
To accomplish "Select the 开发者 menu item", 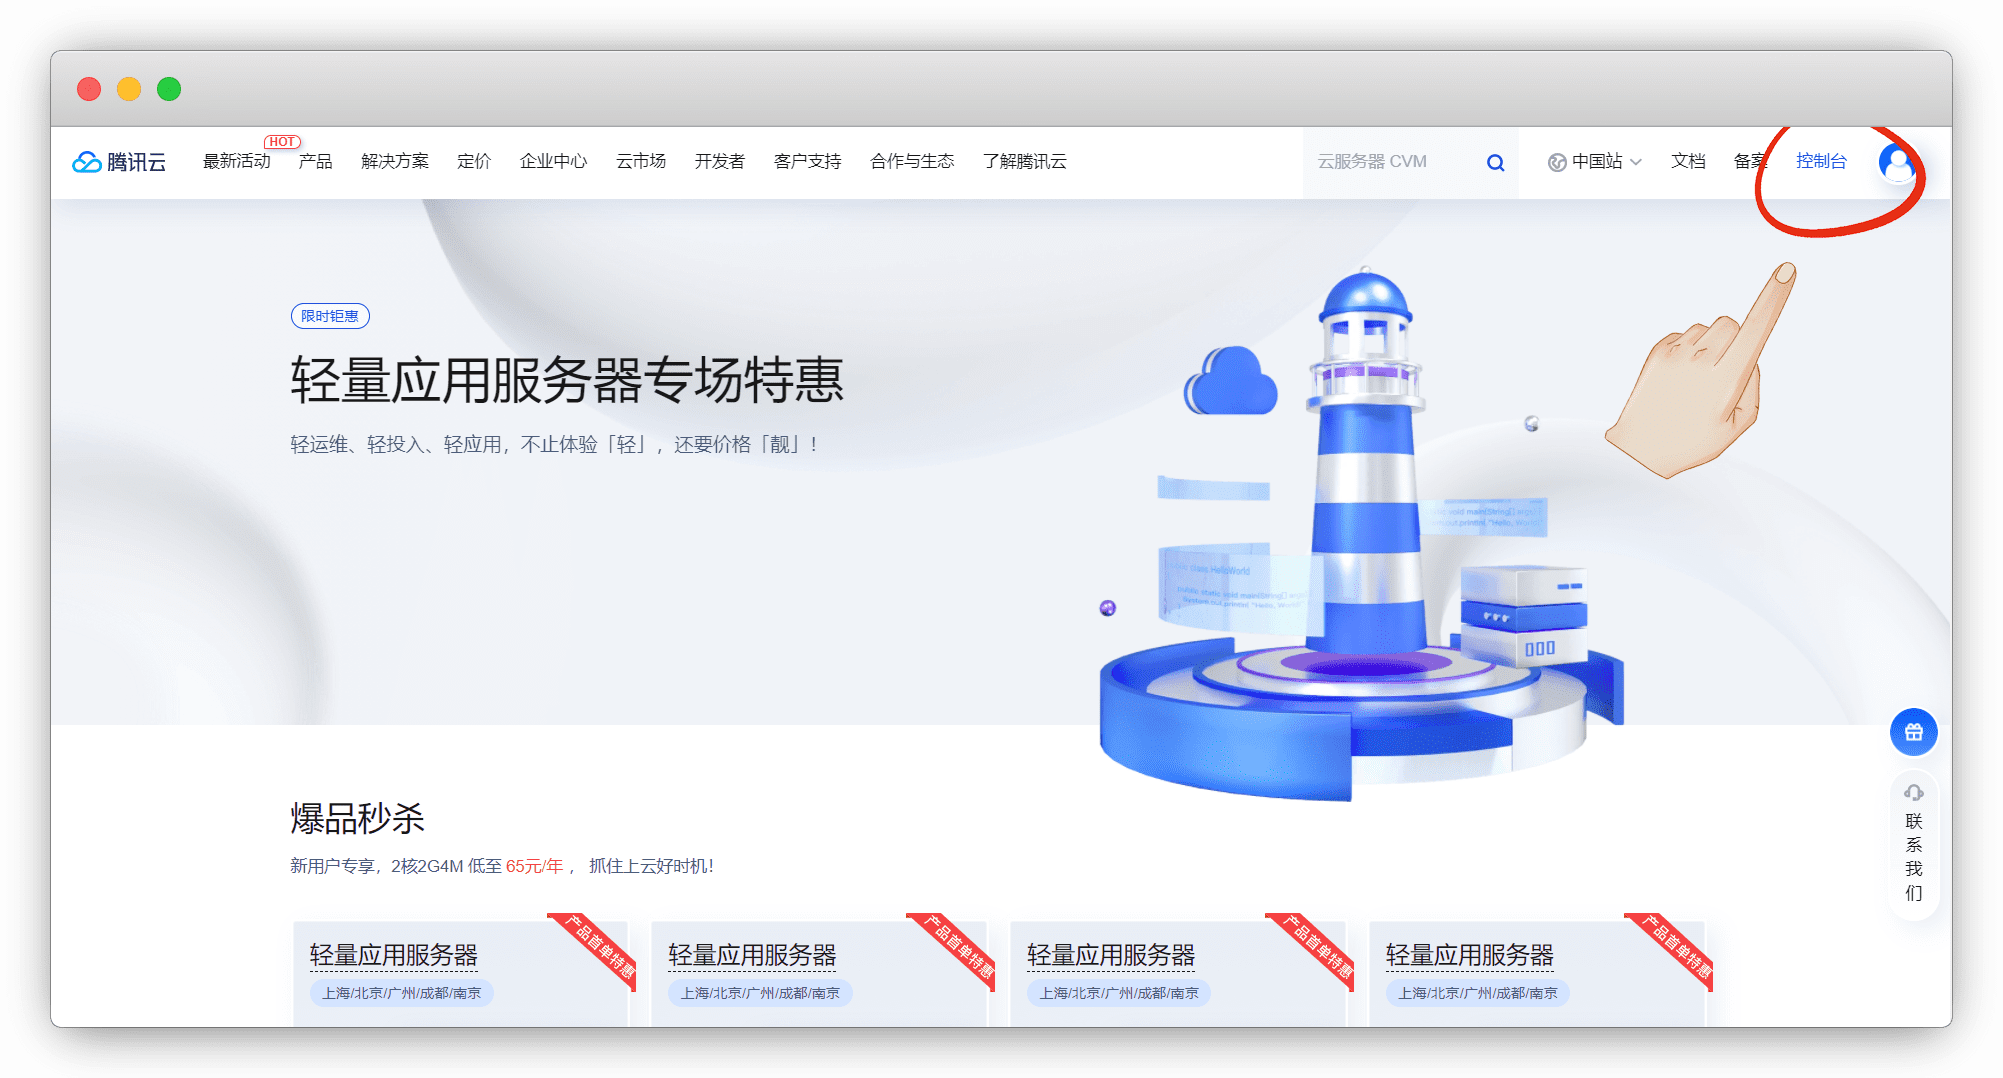I will [719, 162].
